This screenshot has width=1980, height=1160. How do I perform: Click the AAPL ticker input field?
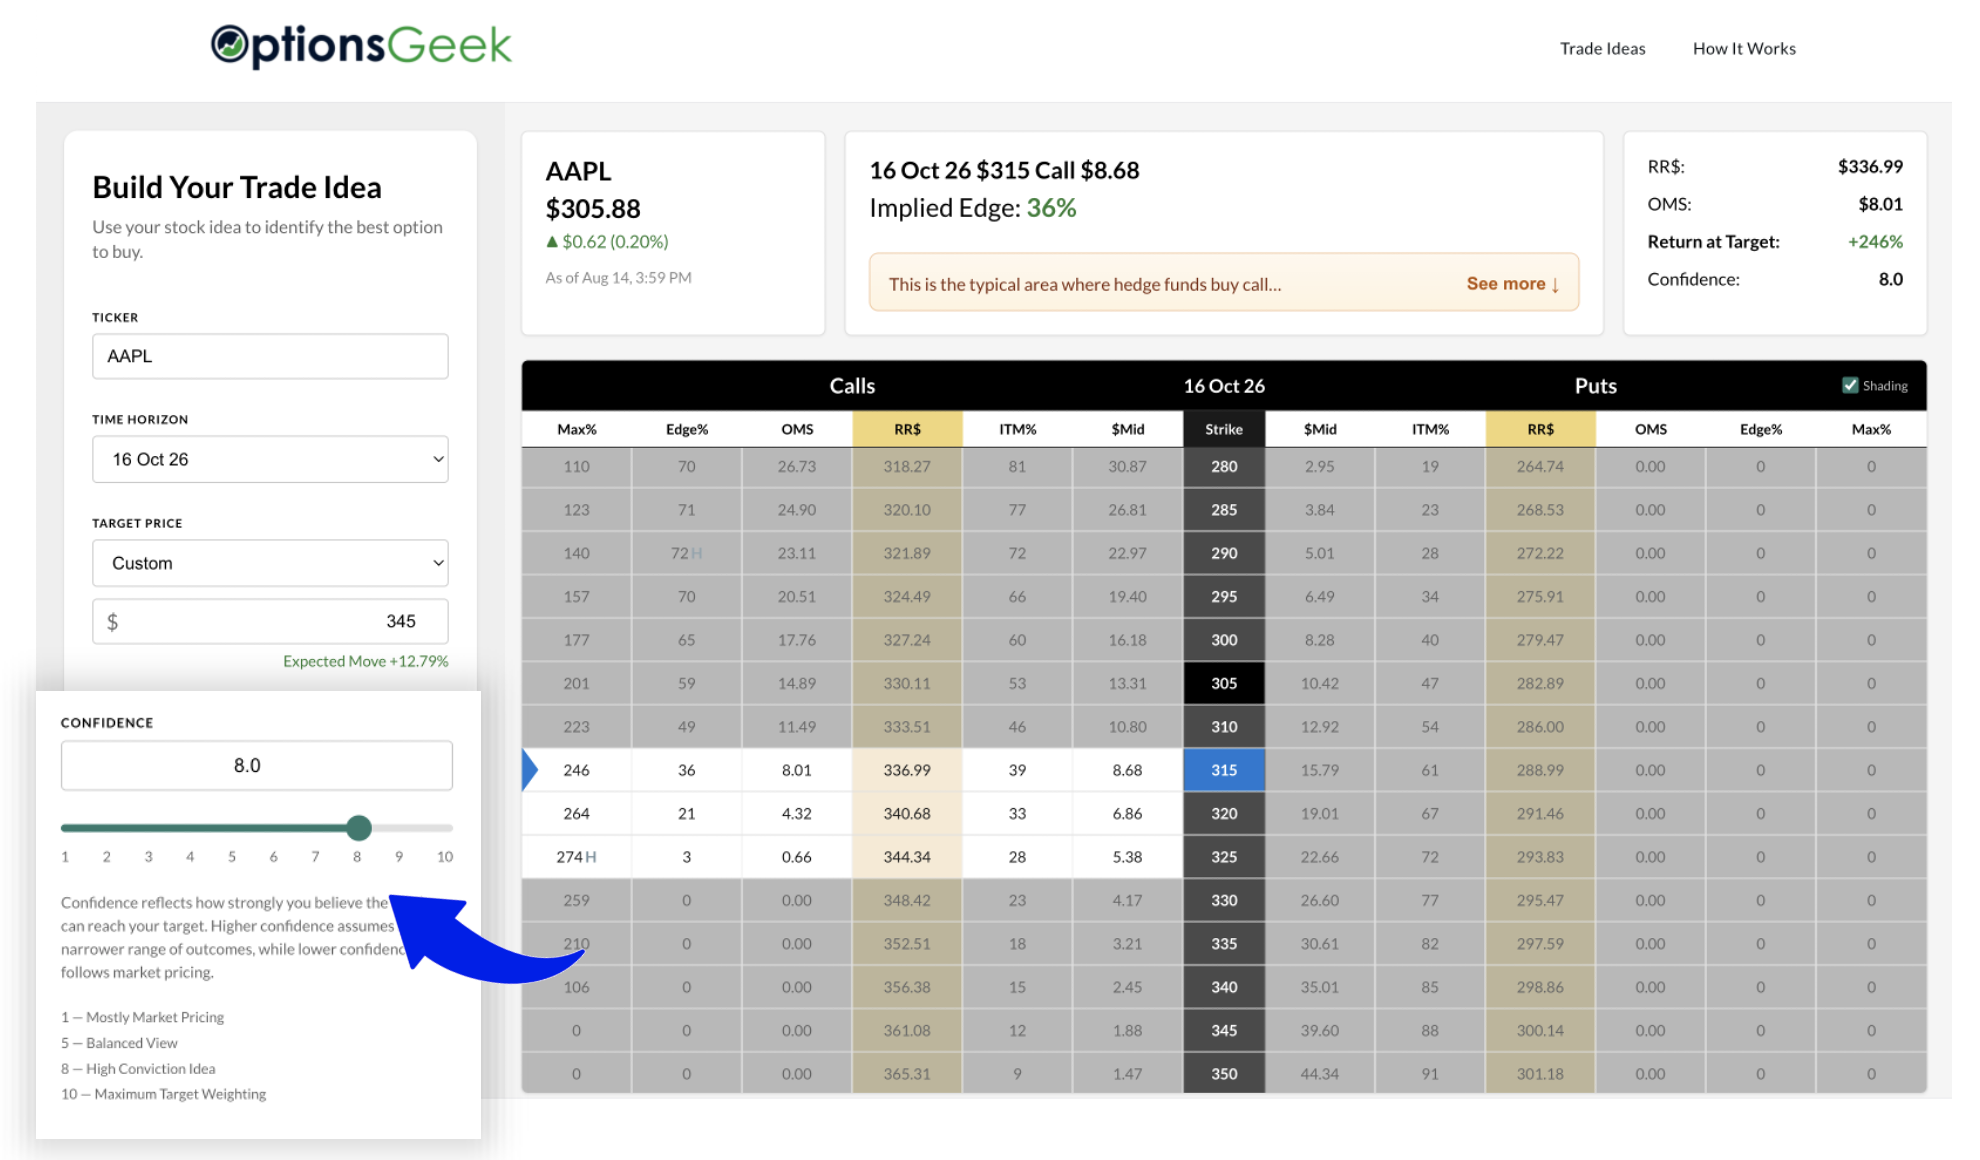click(270, 356)
